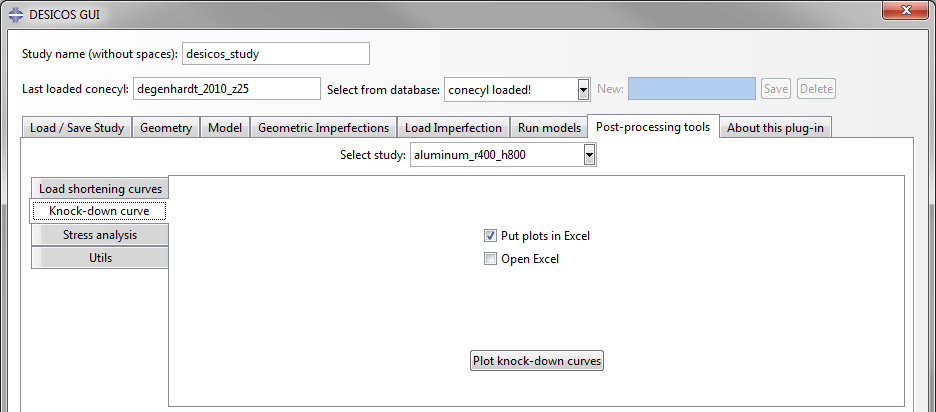Expand the Select from database dropdown arrow
This screenshot has height=412, width=936.
point(583,90)
